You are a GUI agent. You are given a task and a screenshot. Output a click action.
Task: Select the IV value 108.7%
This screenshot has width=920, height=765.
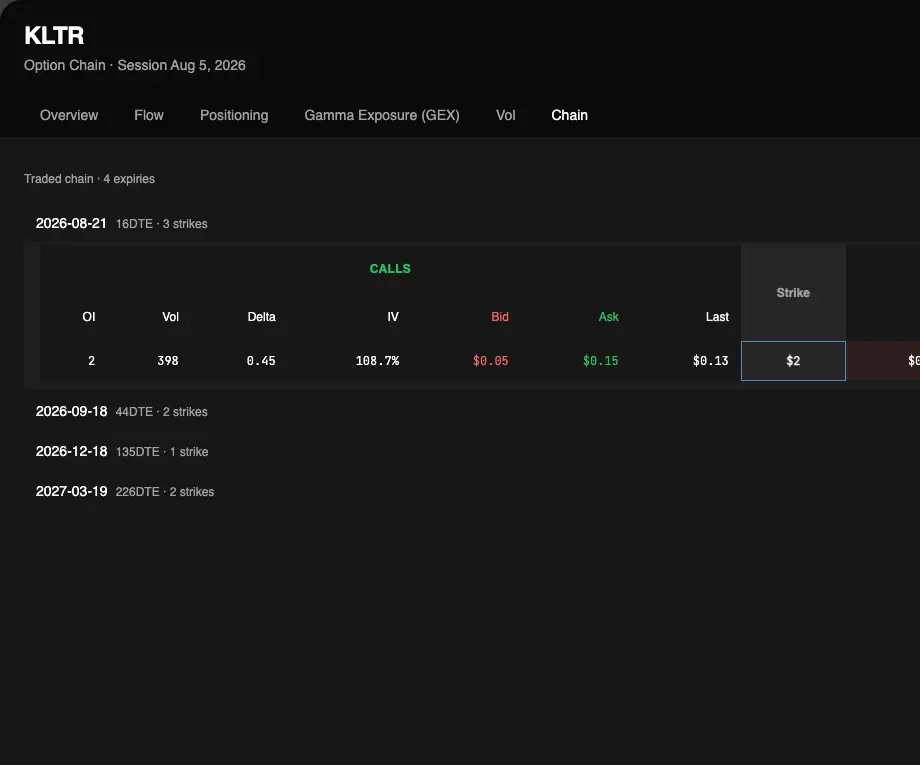tap(377, 361)
